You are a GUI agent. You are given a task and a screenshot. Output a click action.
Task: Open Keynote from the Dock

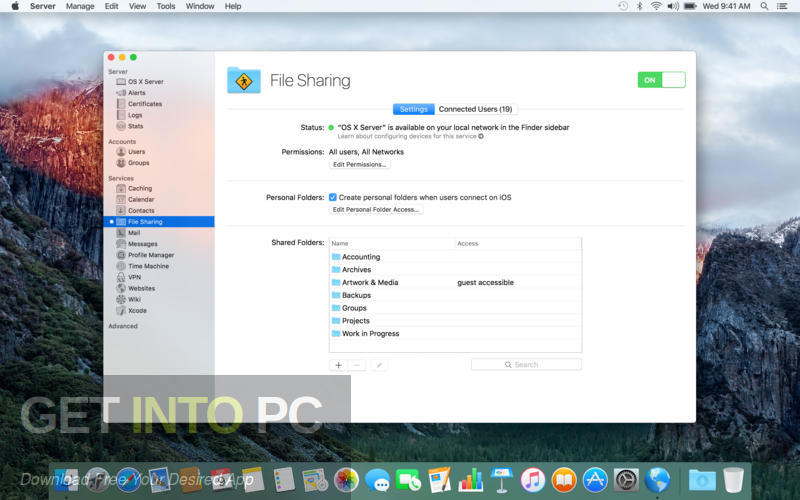[x=502, y=480]
